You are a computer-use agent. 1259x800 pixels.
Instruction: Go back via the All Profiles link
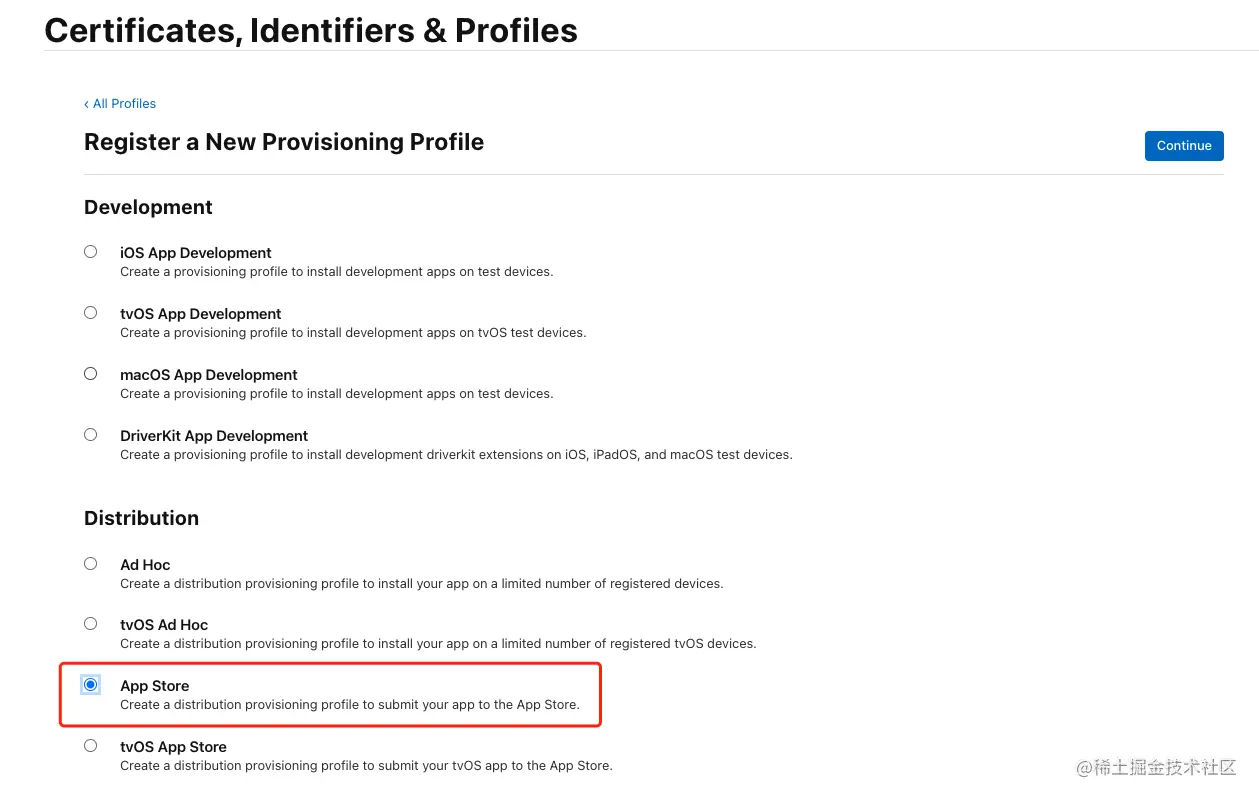[120, 104]
